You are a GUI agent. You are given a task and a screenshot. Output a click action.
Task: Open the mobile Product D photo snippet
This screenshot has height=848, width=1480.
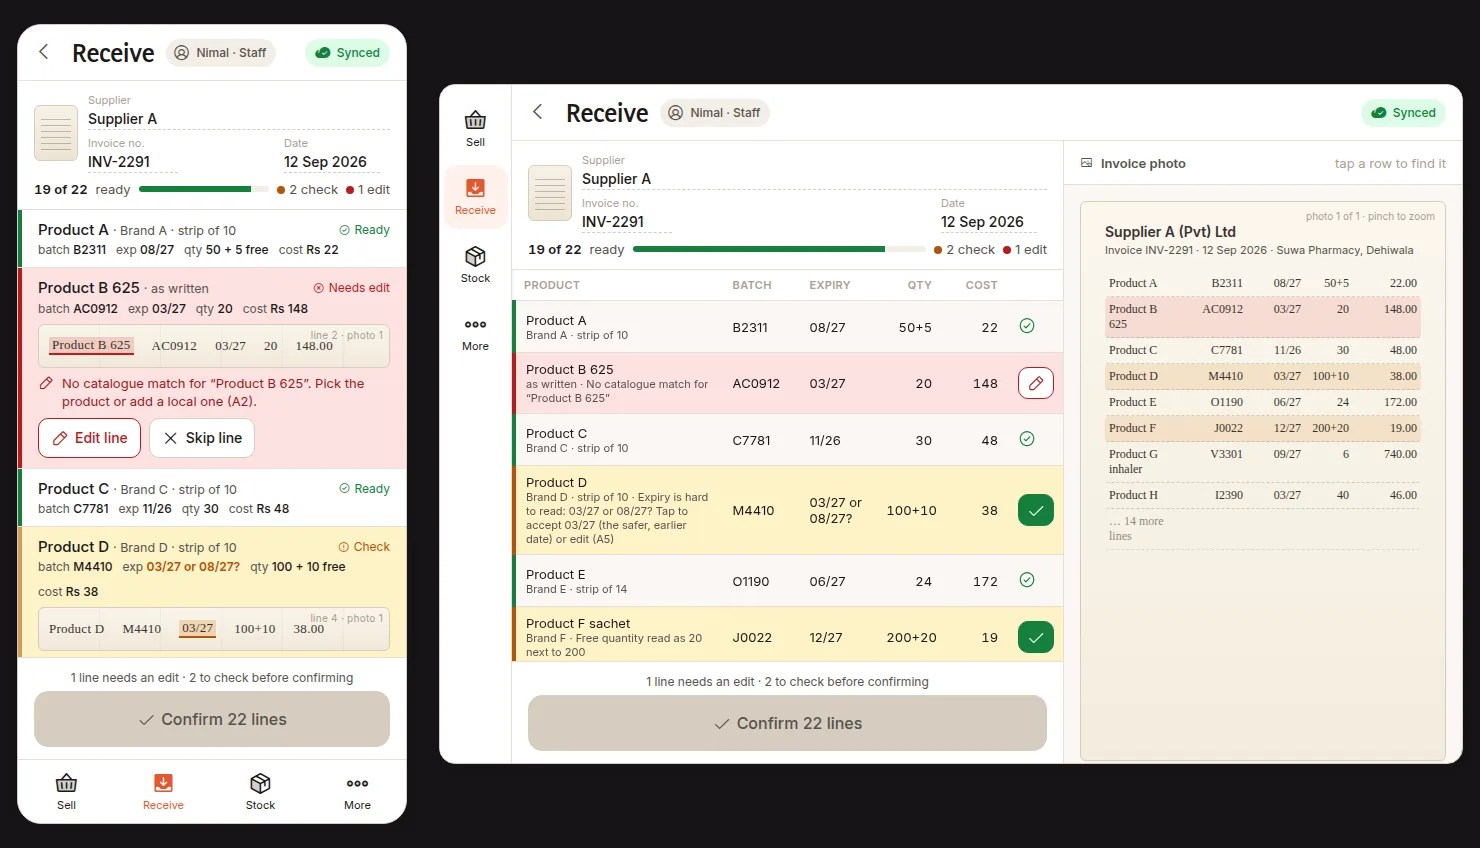212,628
